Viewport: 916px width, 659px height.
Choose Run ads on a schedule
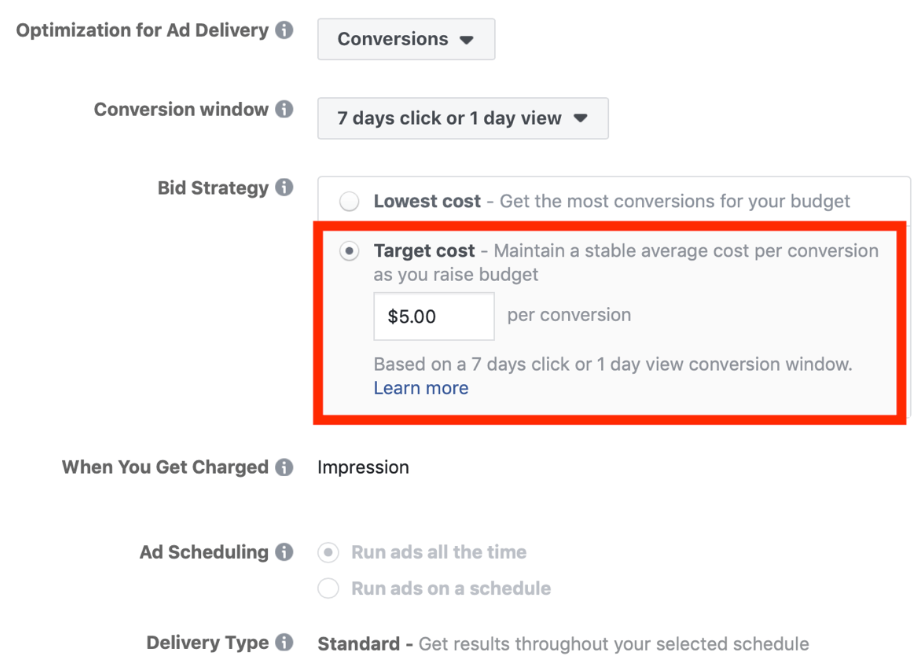click(x=328, y=588)
